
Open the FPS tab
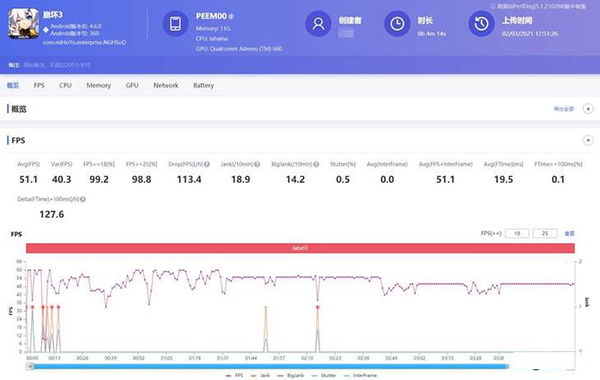[39, 85]
